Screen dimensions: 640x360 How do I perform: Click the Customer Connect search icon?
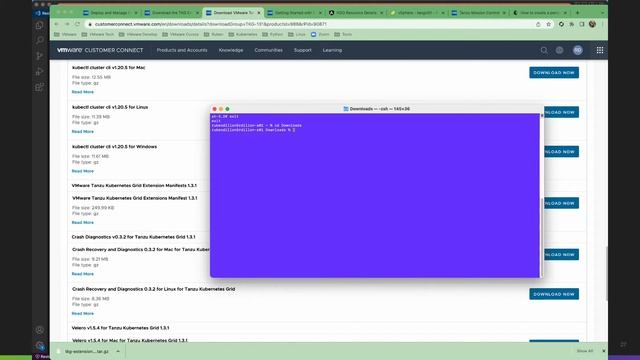(544, 50)
